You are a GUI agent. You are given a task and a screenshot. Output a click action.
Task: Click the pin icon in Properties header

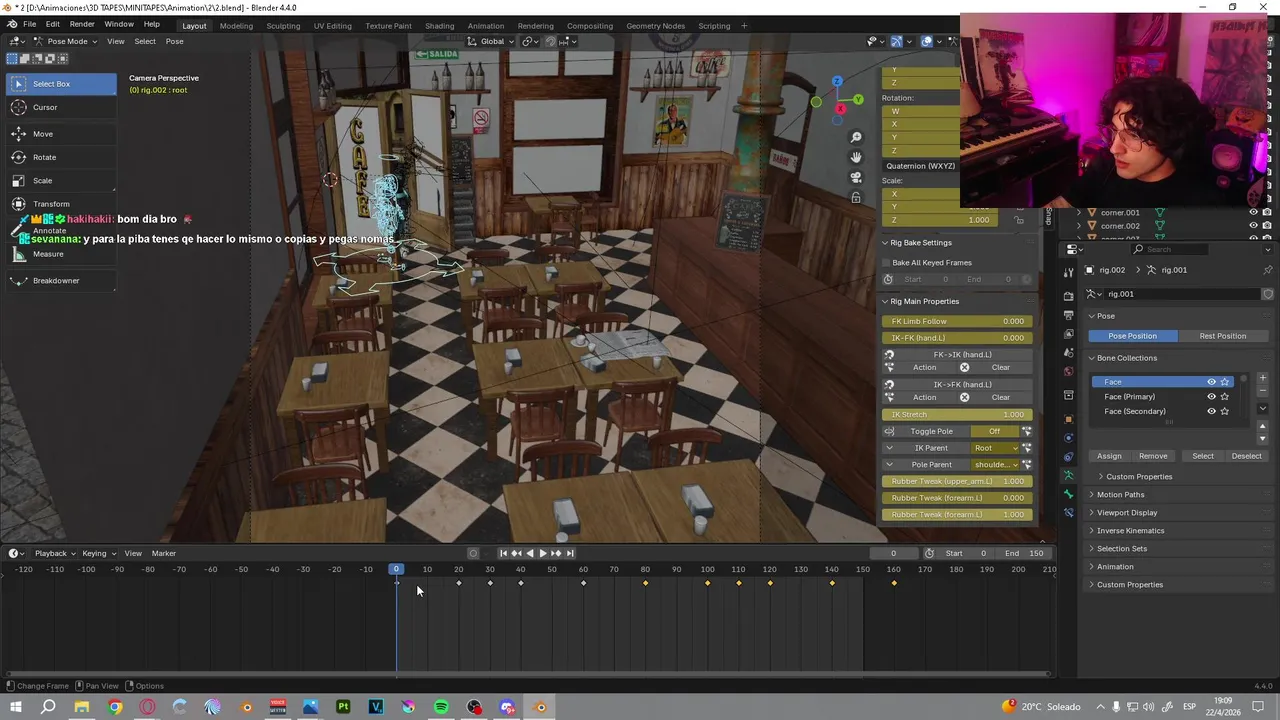click(1268, 270)
